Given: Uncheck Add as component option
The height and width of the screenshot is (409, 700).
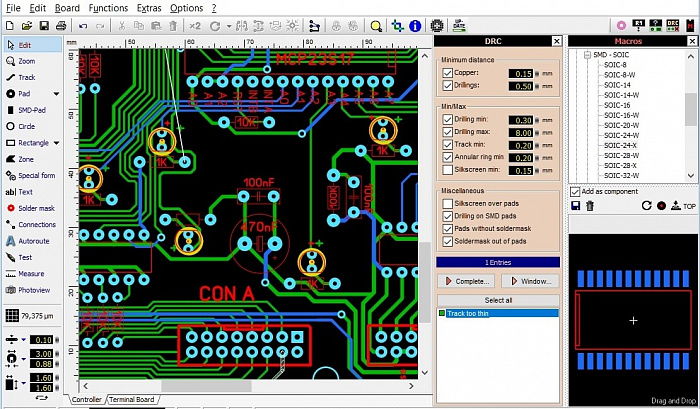Looking at the screenshot, I should [x=575, y=191].
